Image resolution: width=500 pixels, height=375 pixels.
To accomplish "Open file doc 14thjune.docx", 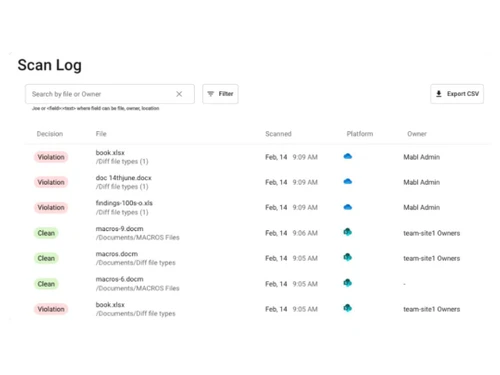I will point(123,178).
